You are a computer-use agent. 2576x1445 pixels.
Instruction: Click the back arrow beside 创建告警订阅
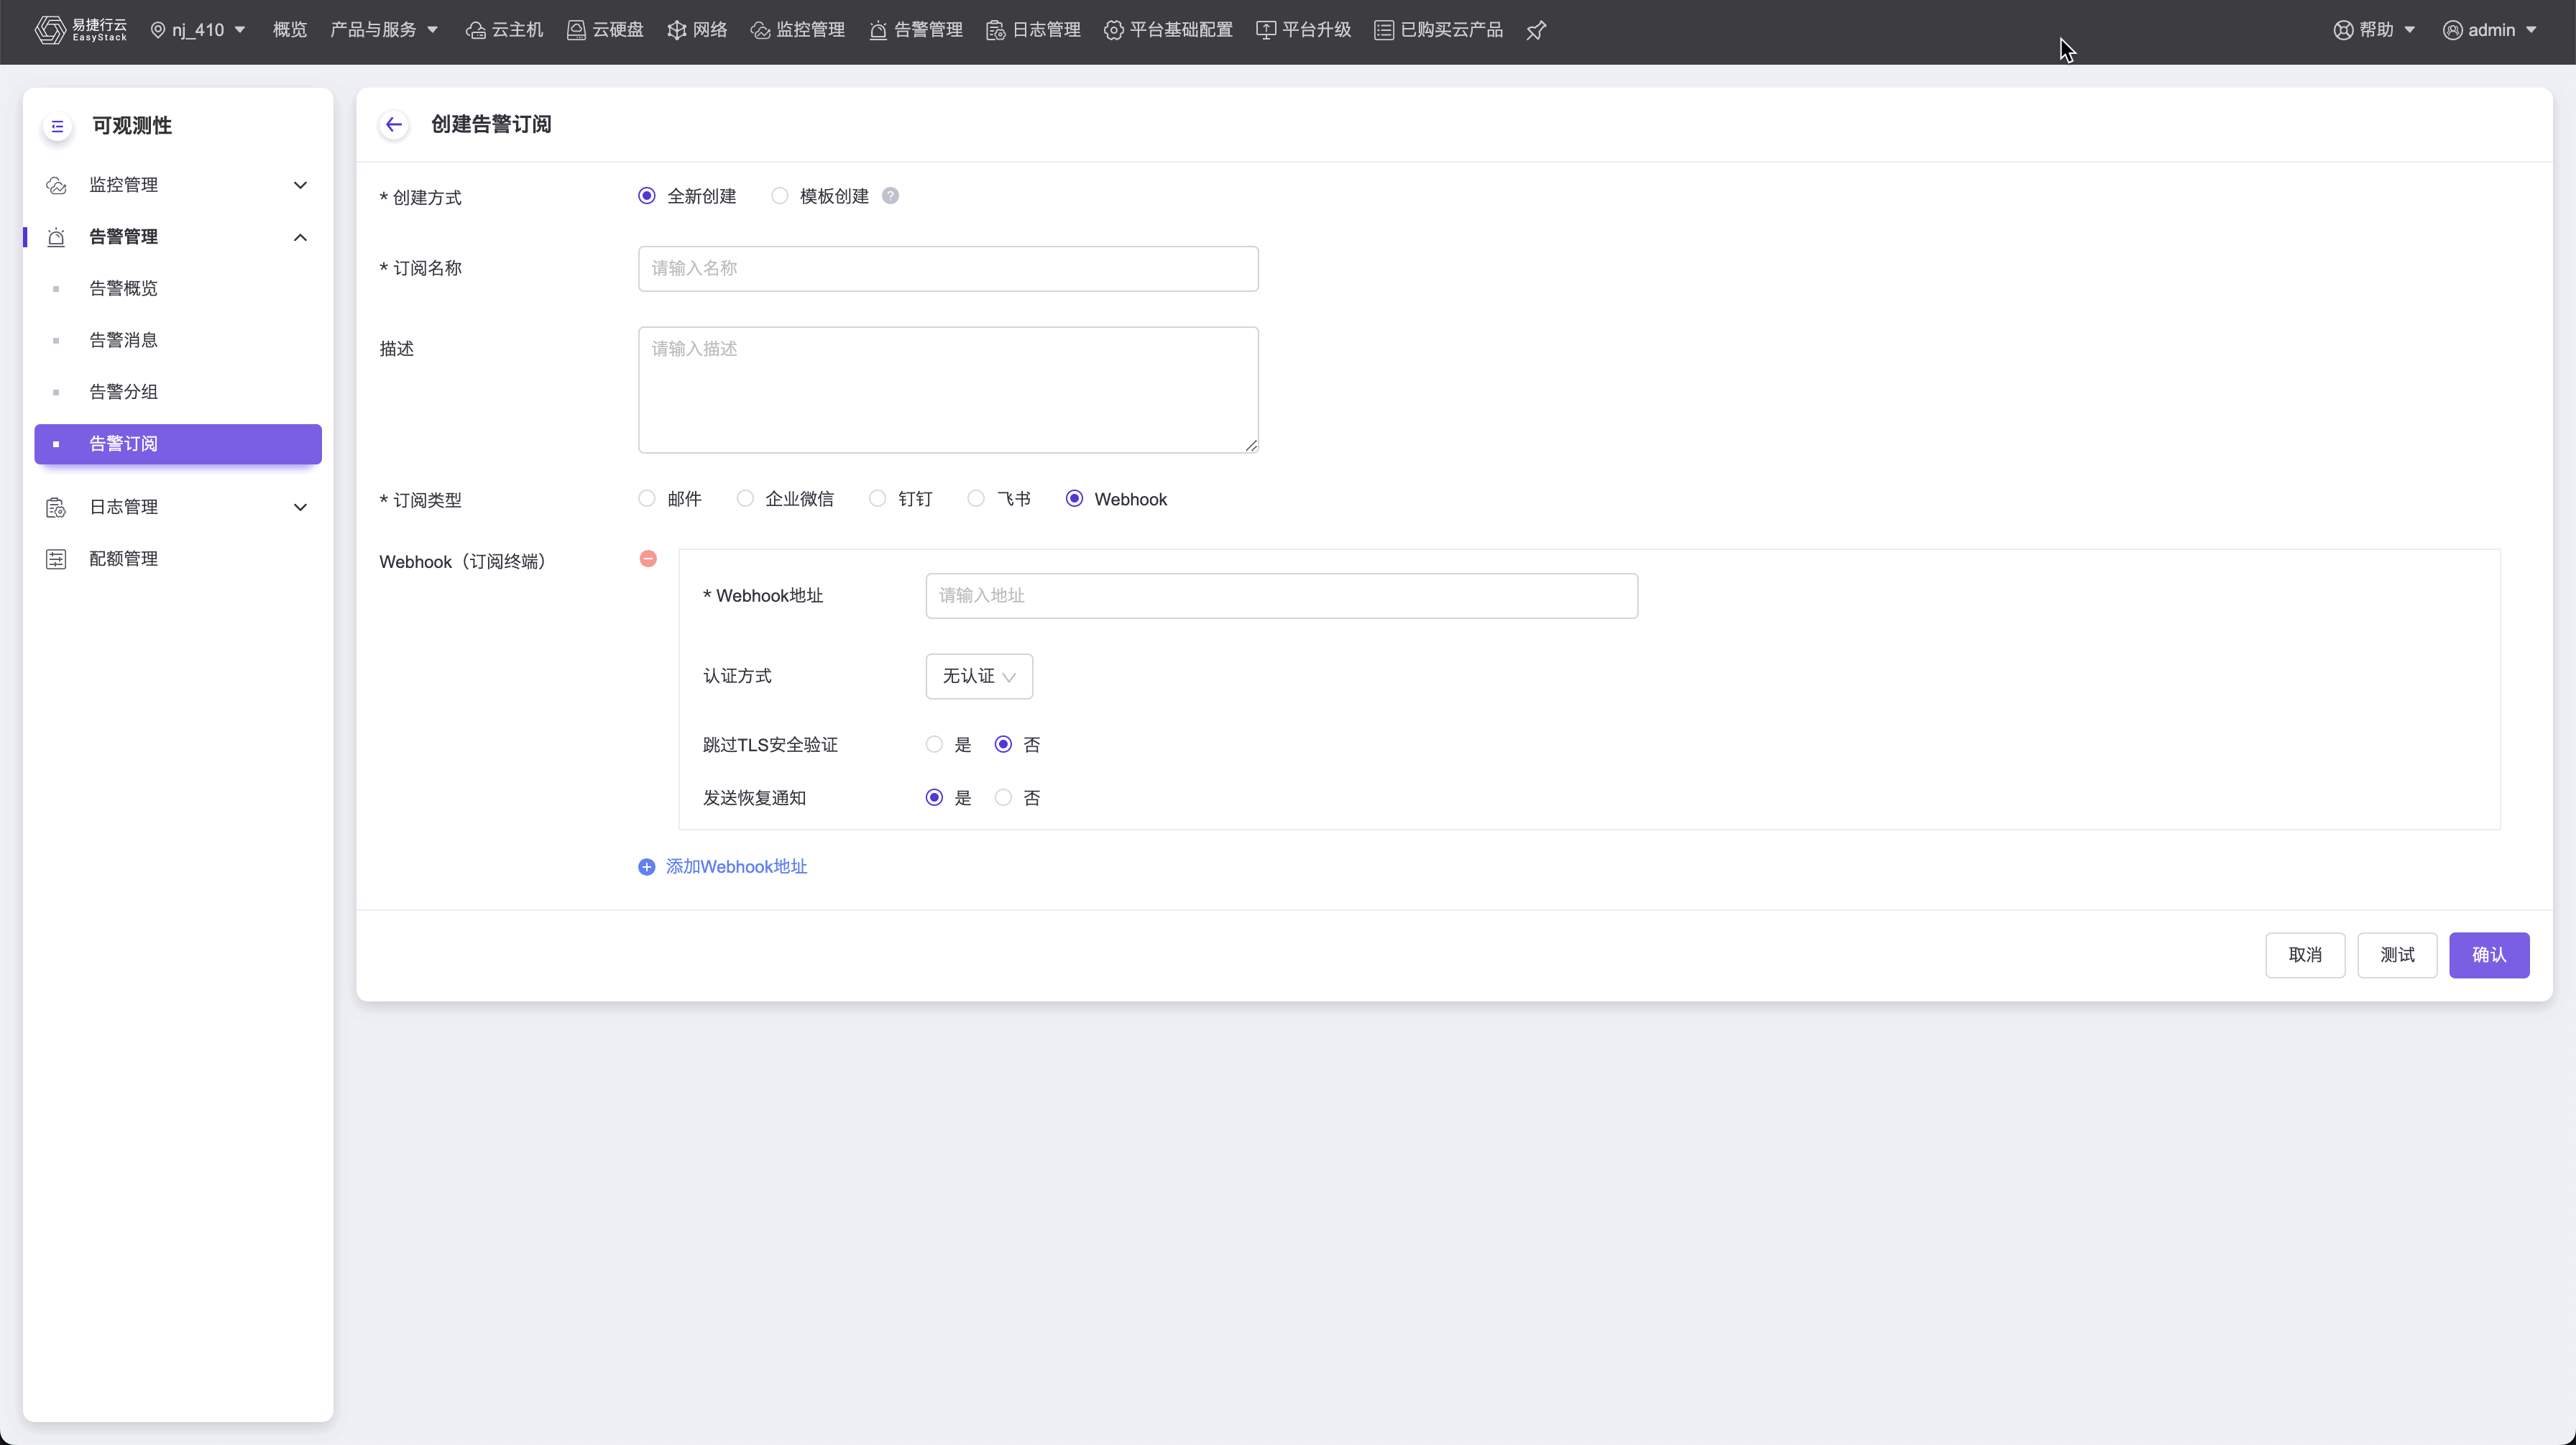(x=394, y=124)
